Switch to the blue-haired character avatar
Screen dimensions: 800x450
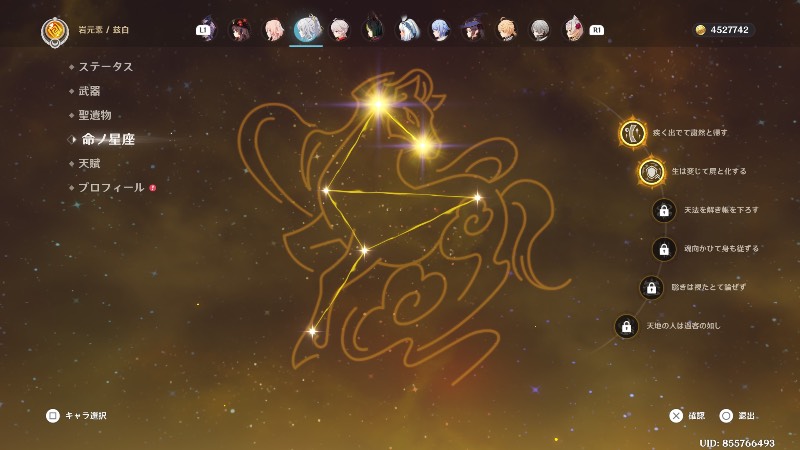point(440,30)
